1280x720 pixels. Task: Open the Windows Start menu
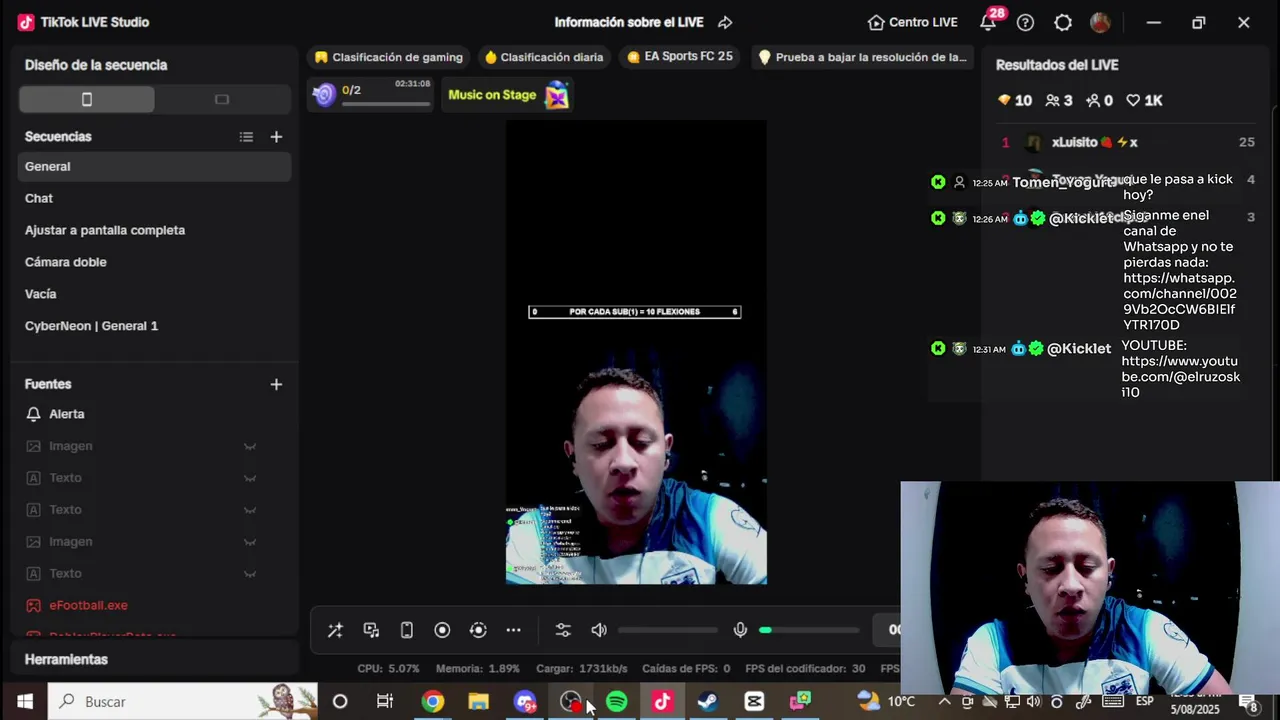pyautogui.click(x=24, y=702)
